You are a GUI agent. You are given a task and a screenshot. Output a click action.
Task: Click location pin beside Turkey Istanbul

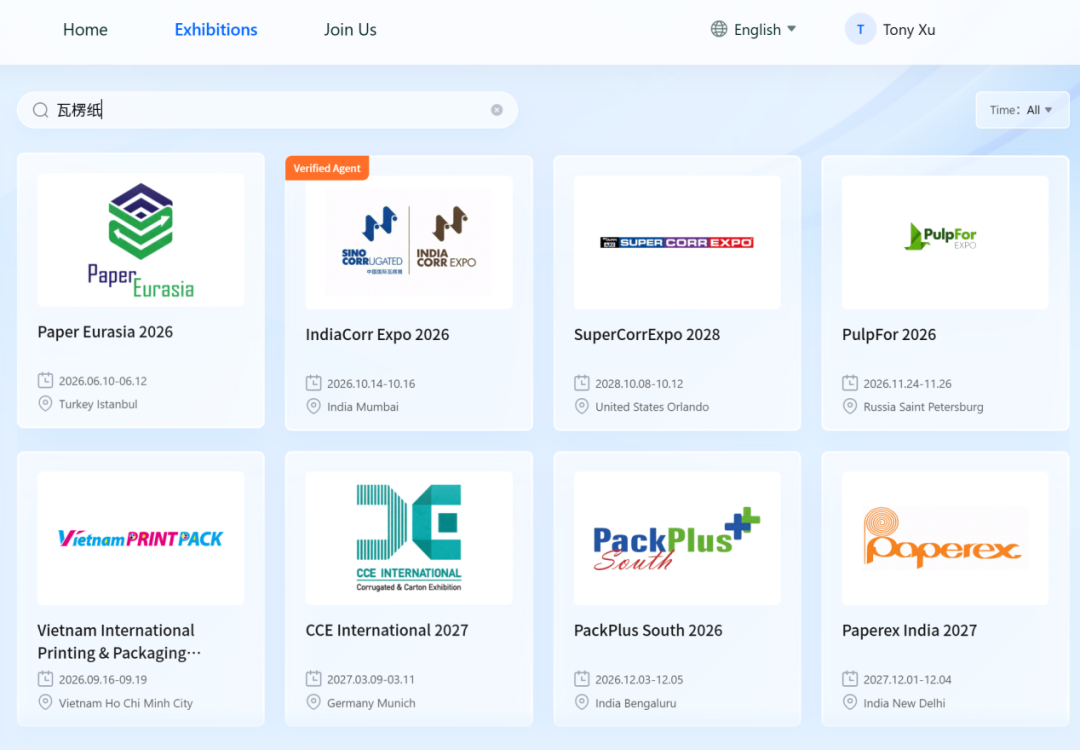coord(45,404)
